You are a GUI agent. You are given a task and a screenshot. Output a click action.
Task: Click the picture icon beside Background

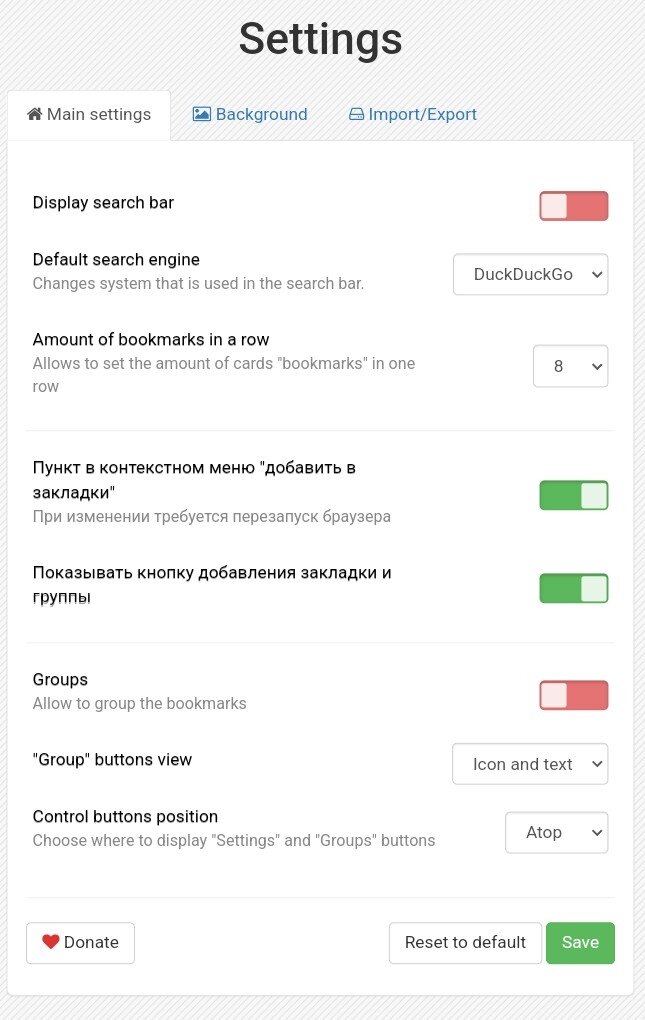[x=202, y=114]
